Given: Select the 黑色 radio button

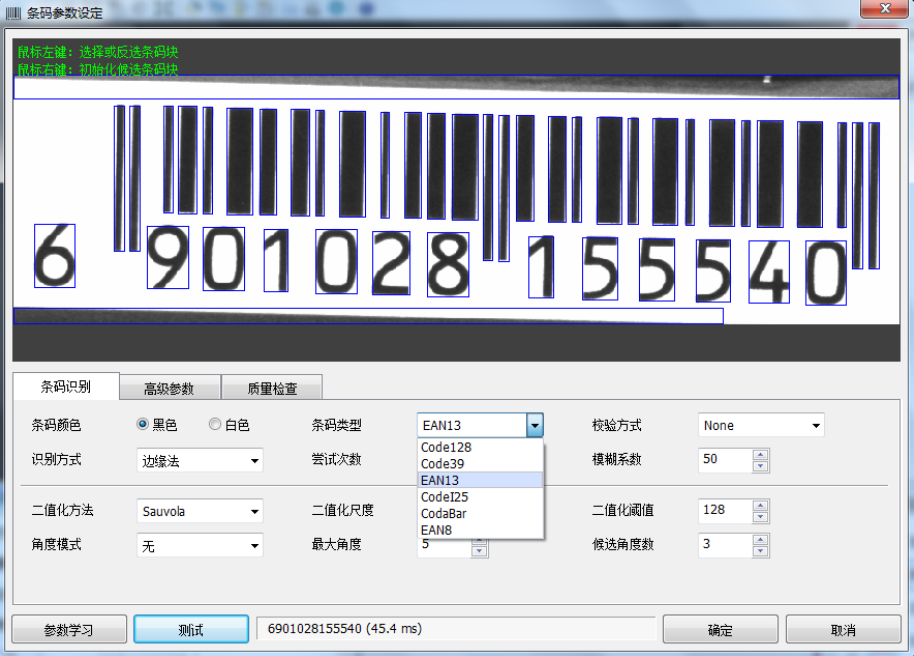Looking at the screenshot, I should point(143,425).
